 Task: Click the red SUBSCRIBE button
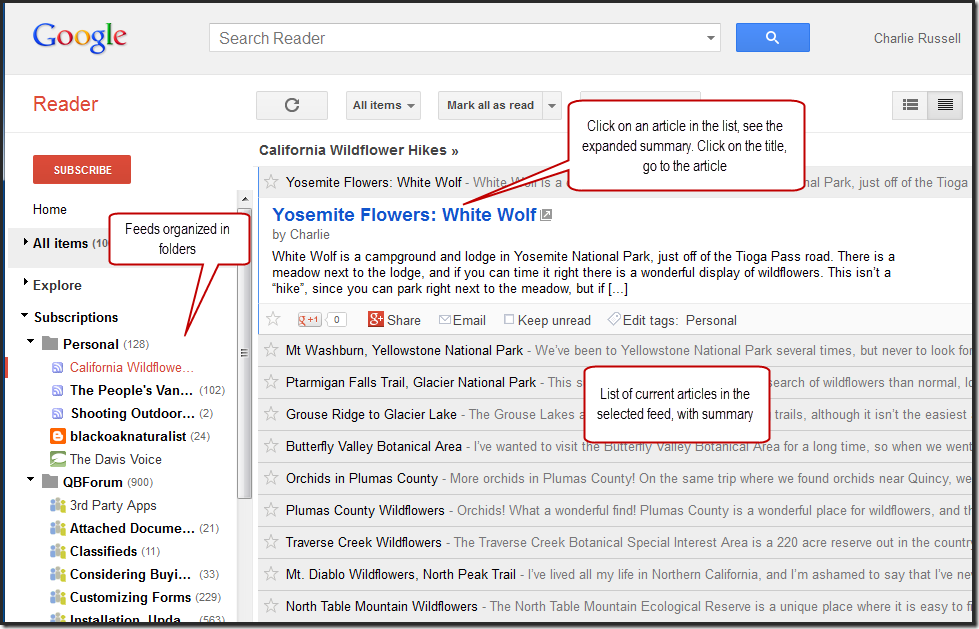click(82, 169)
